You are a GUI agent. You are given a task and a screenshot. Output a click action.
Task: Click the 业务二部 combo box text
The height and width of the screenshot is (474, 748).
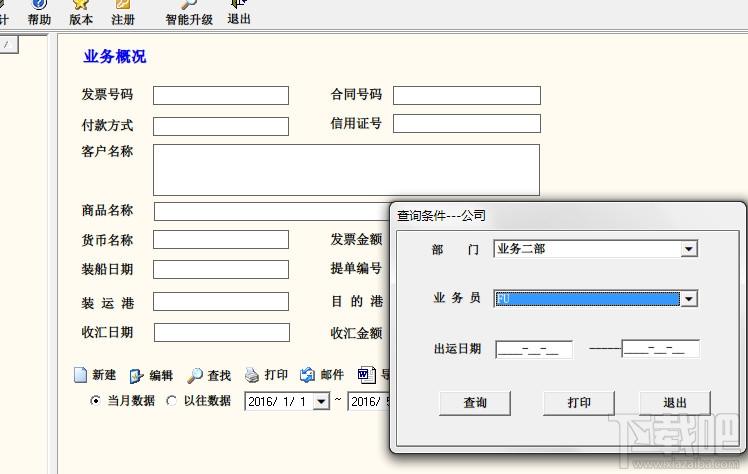click(x=521, y=249)
